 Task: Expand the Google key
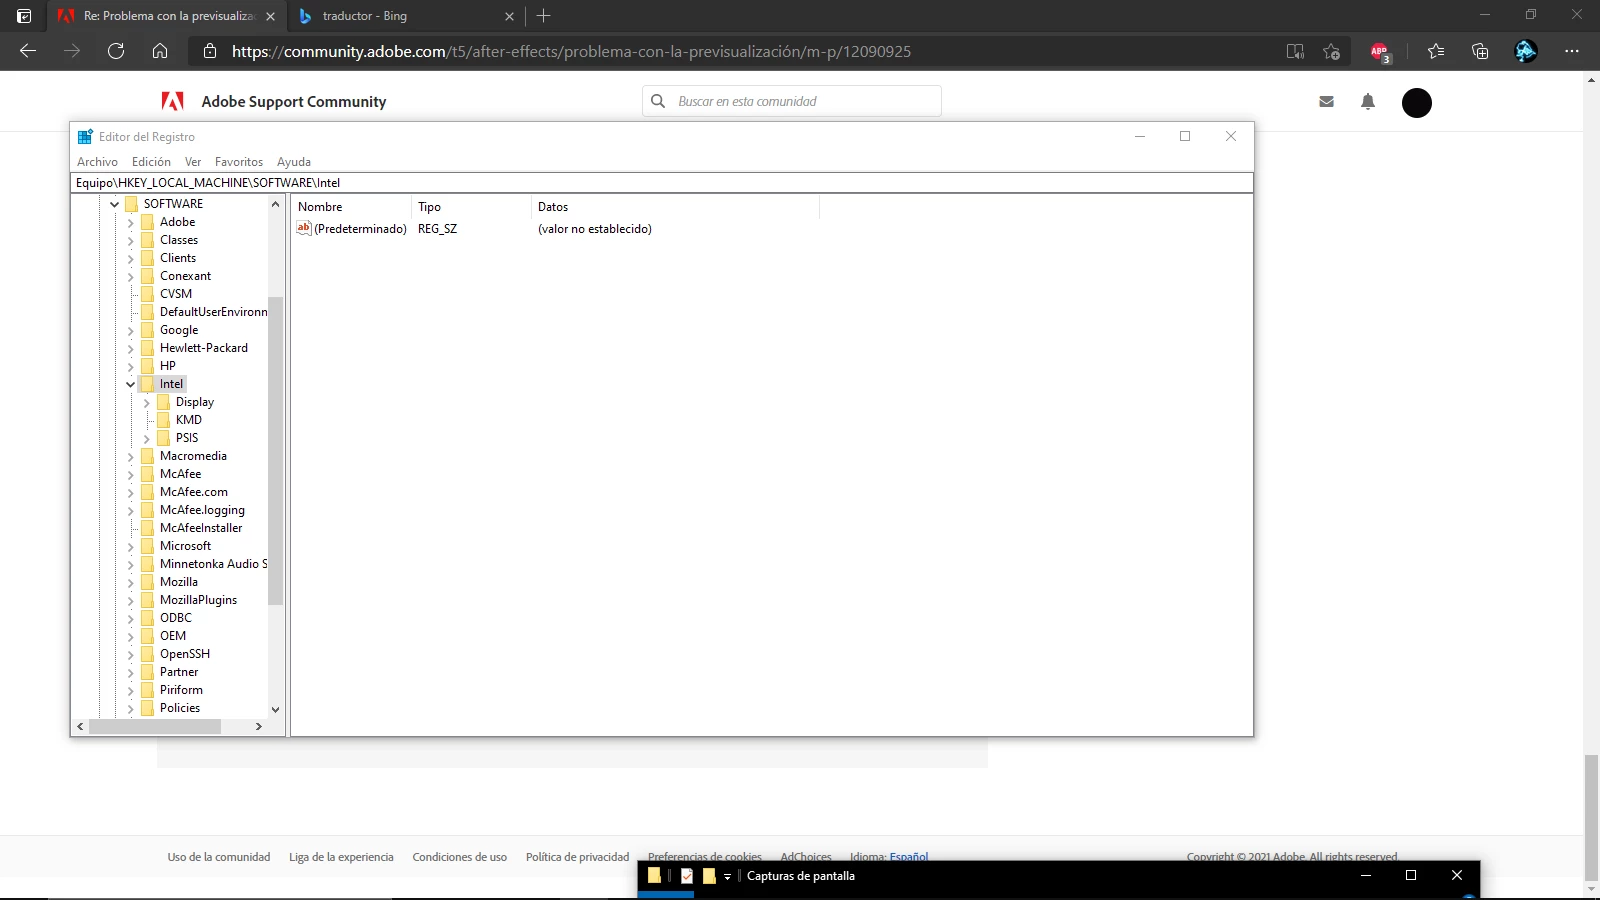click(x=130, y=330)
